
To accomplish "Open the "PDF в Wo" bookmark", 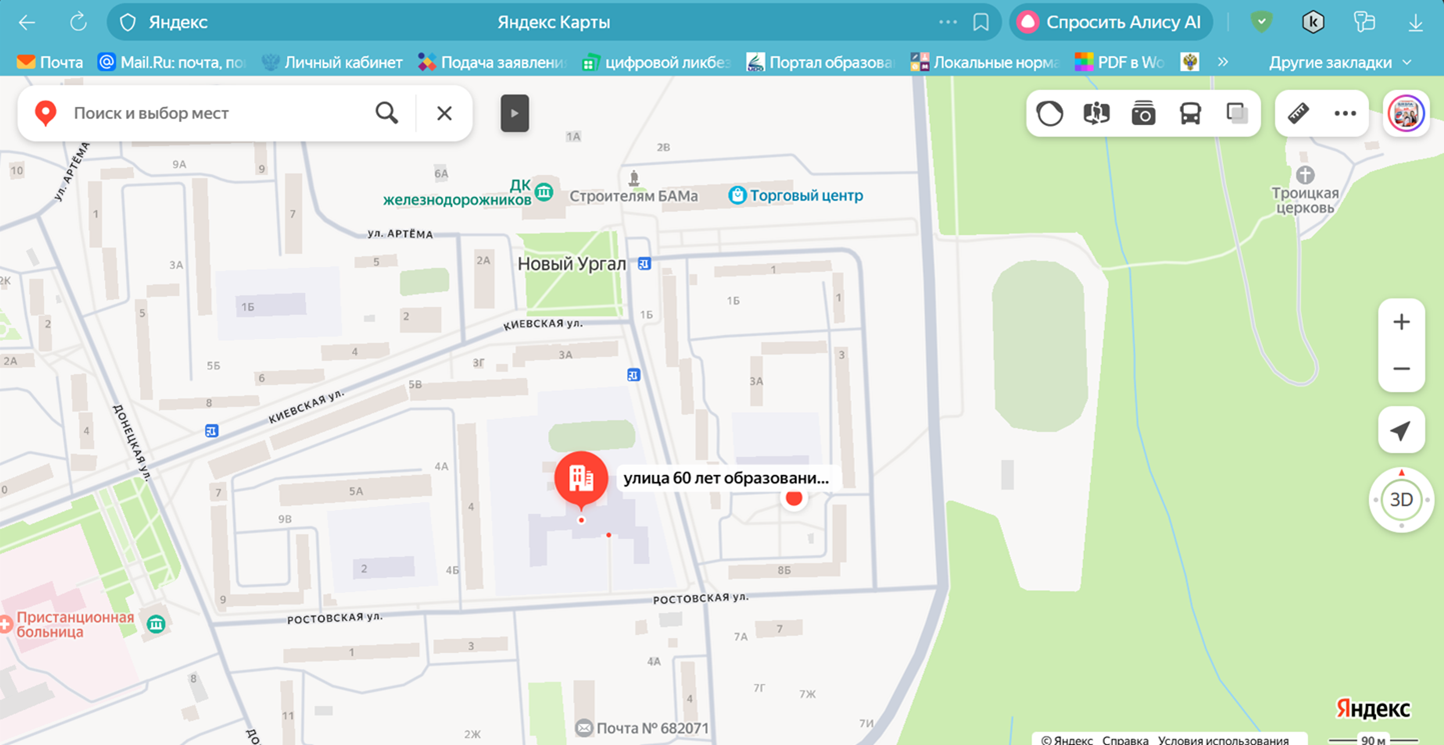I will tap(1120, 62).
